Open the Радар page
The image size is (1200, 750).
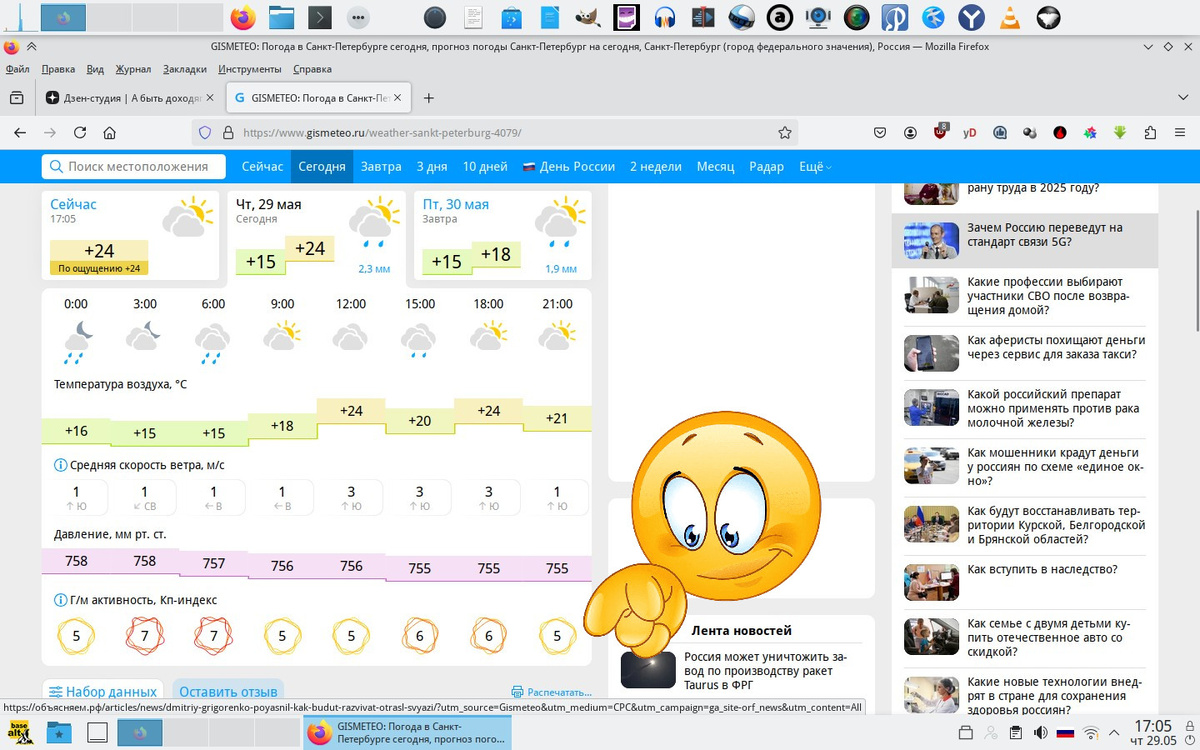pyautogui.click(x=767, y=167)
